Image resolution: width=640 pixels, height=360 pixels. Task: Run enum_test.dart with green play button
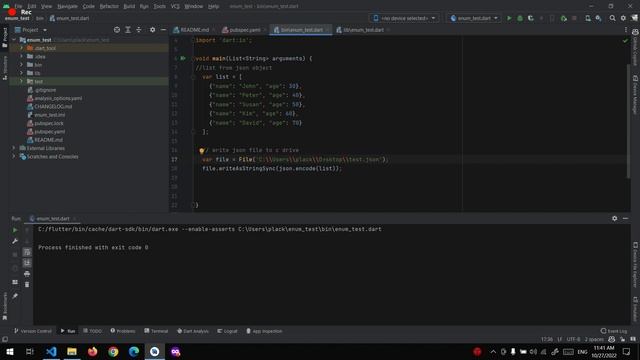(x=509, y=18)
